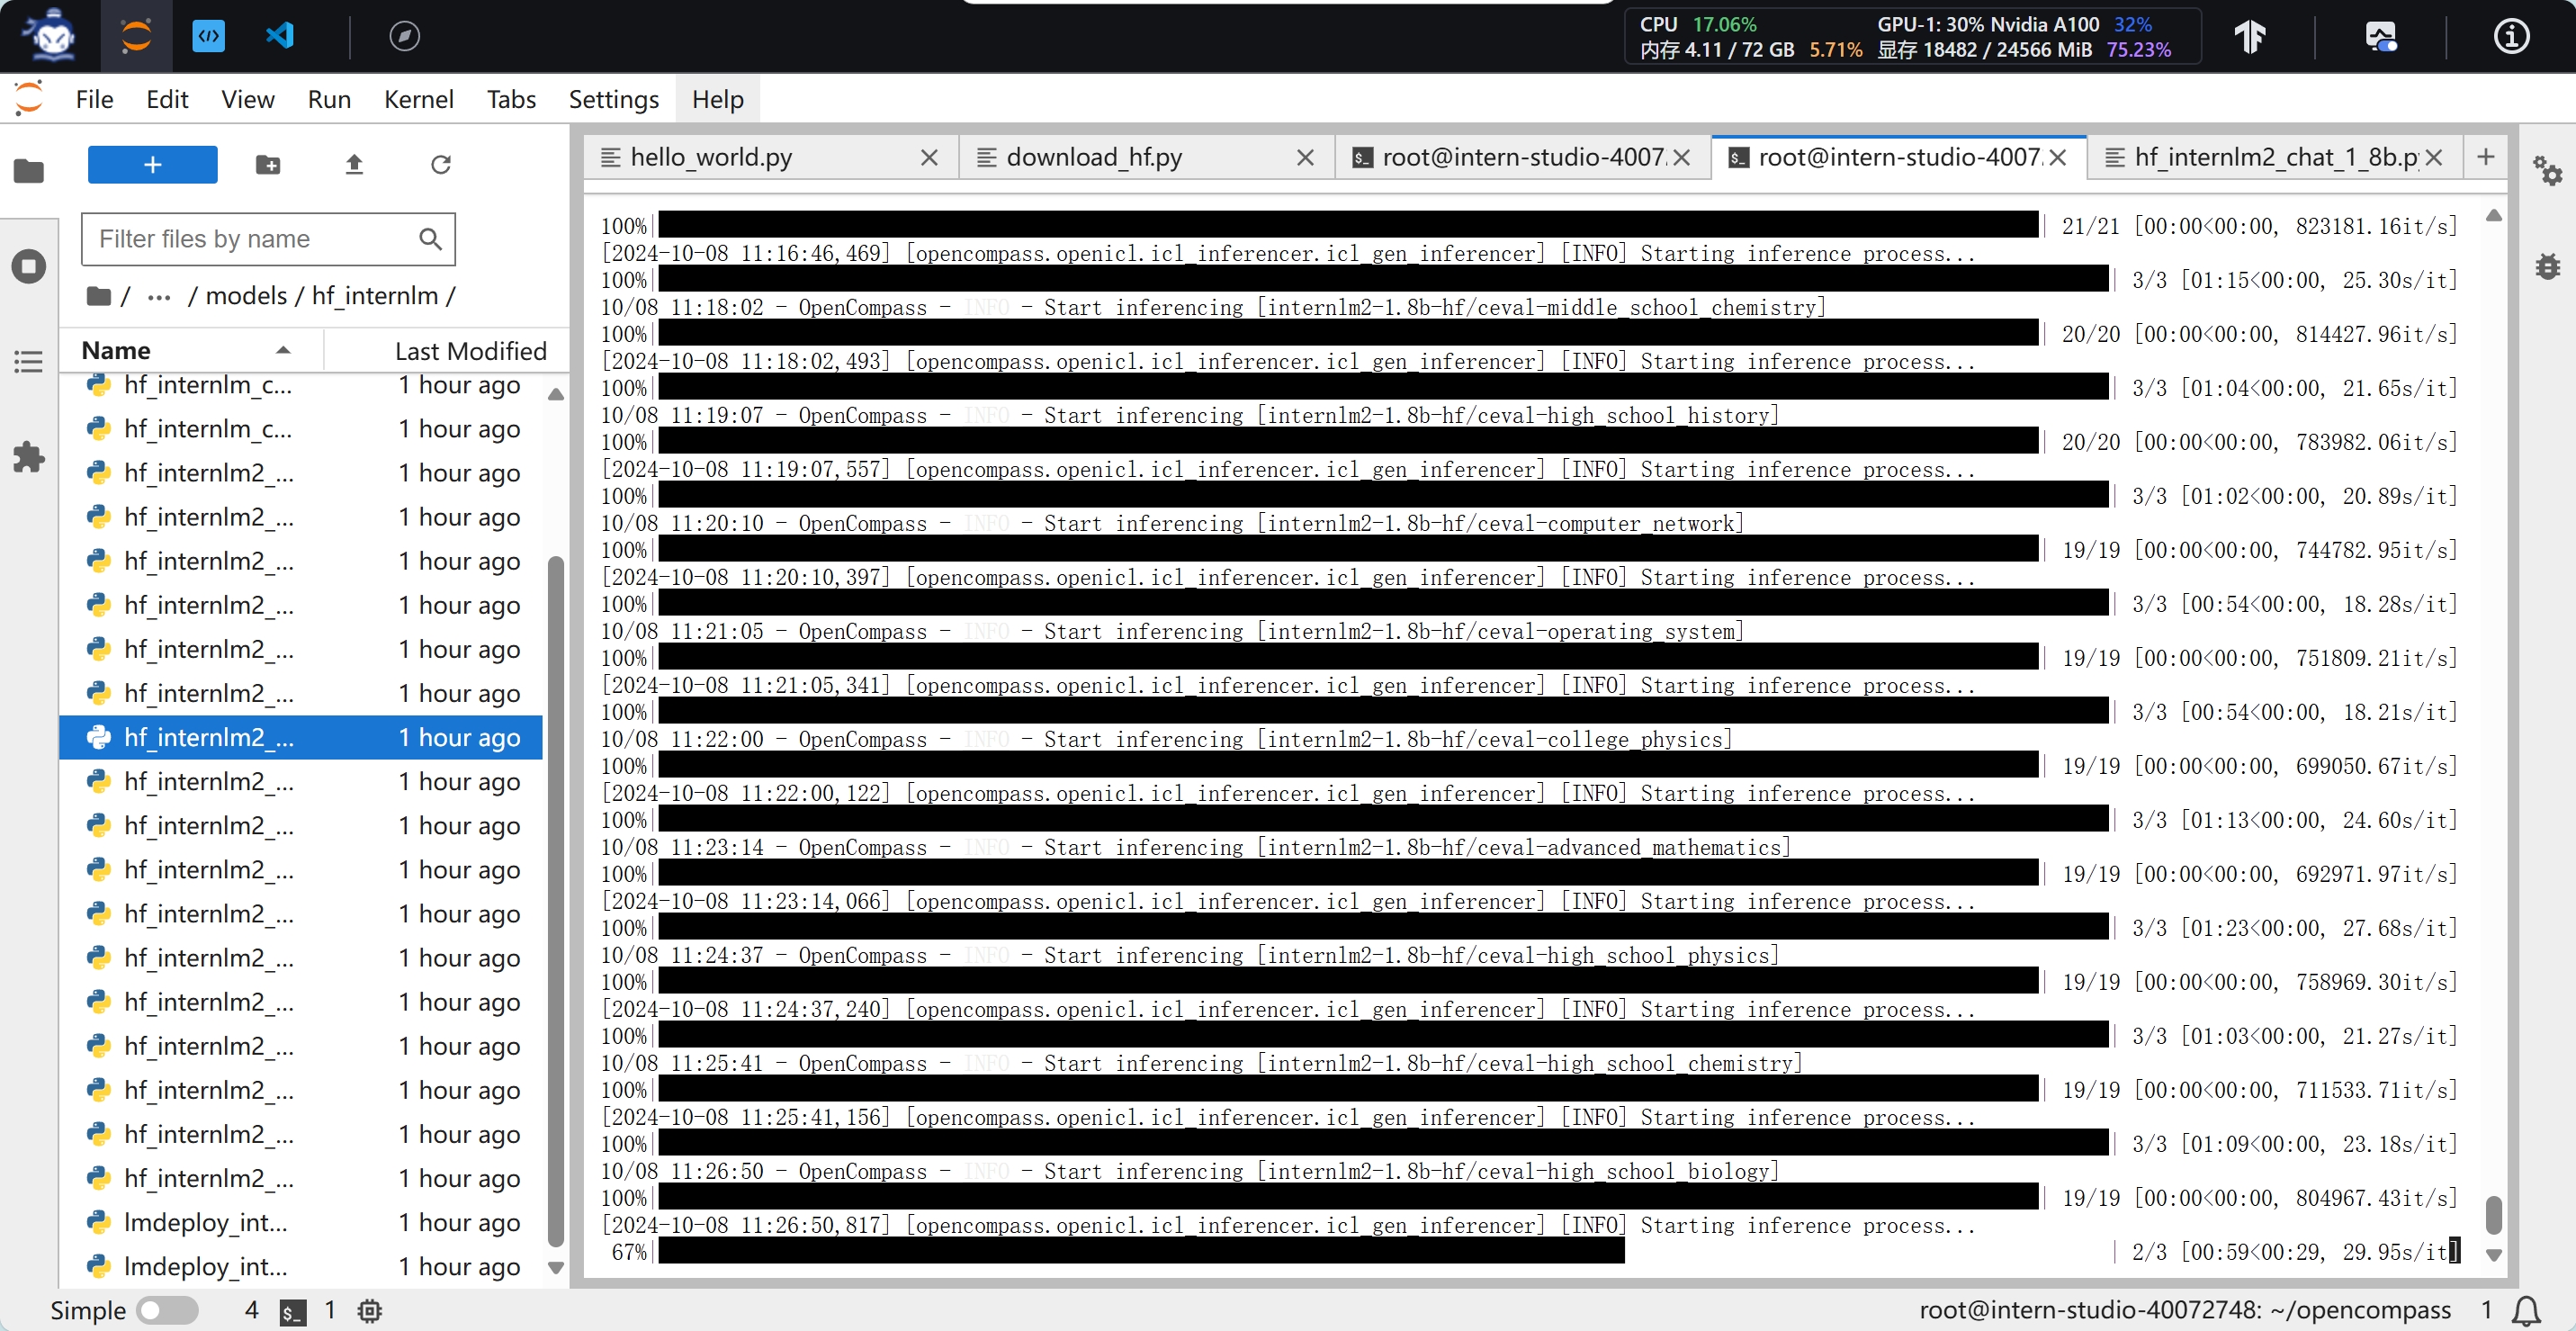
Task: Refresh the file browser list
Action: coord(440,164)
